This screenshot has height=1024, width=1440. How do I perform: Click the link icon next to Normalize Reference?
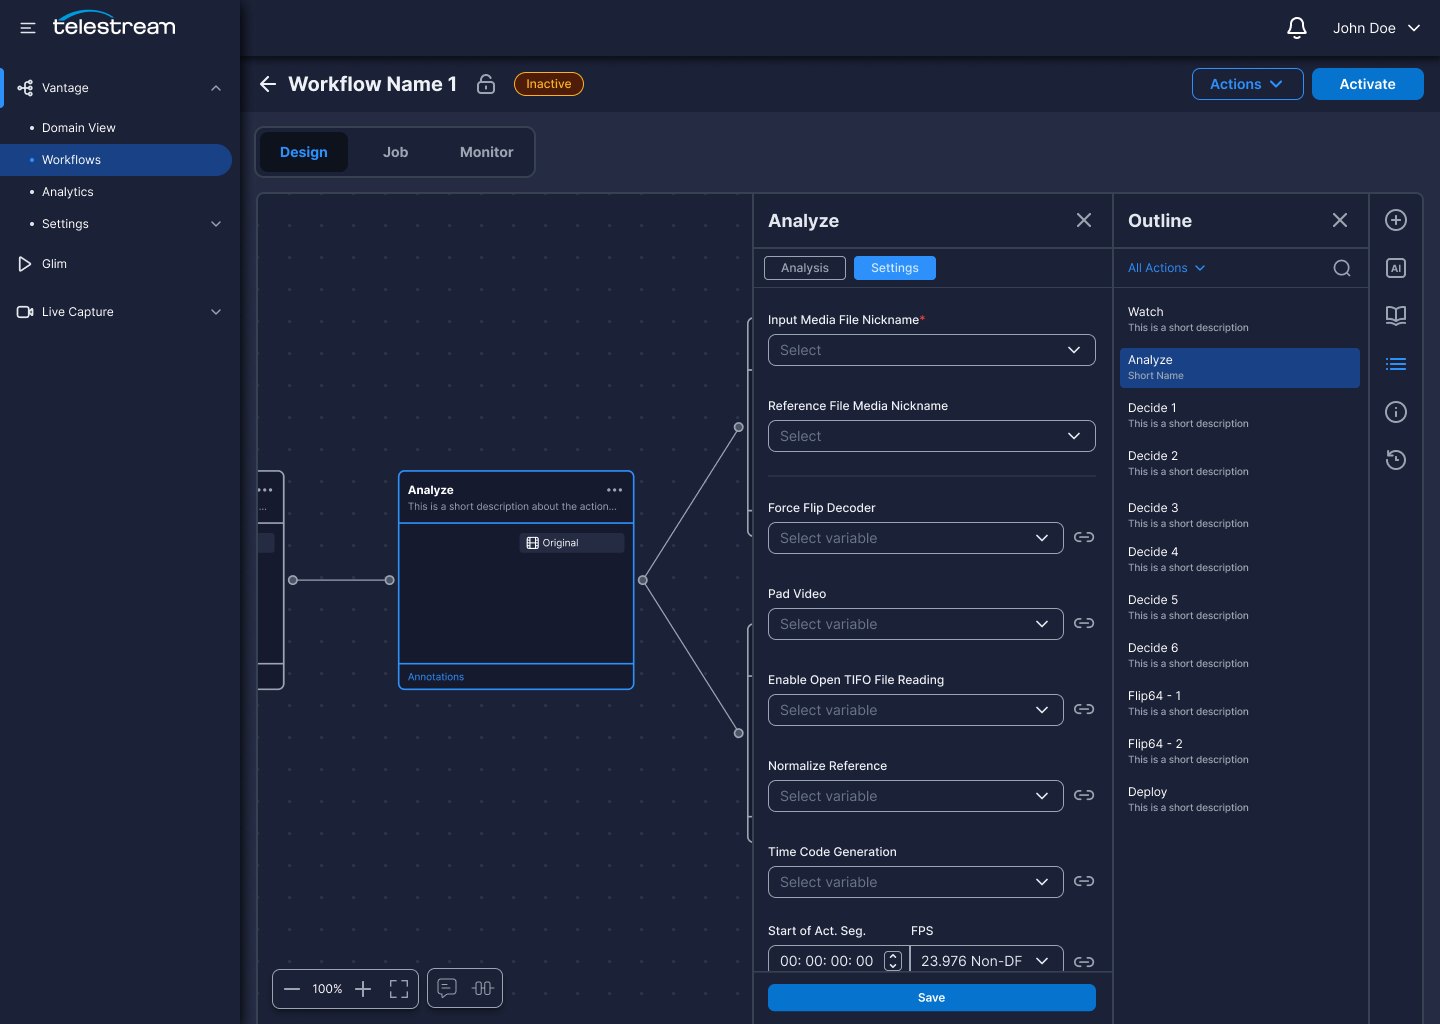[x=1084, y=795]
